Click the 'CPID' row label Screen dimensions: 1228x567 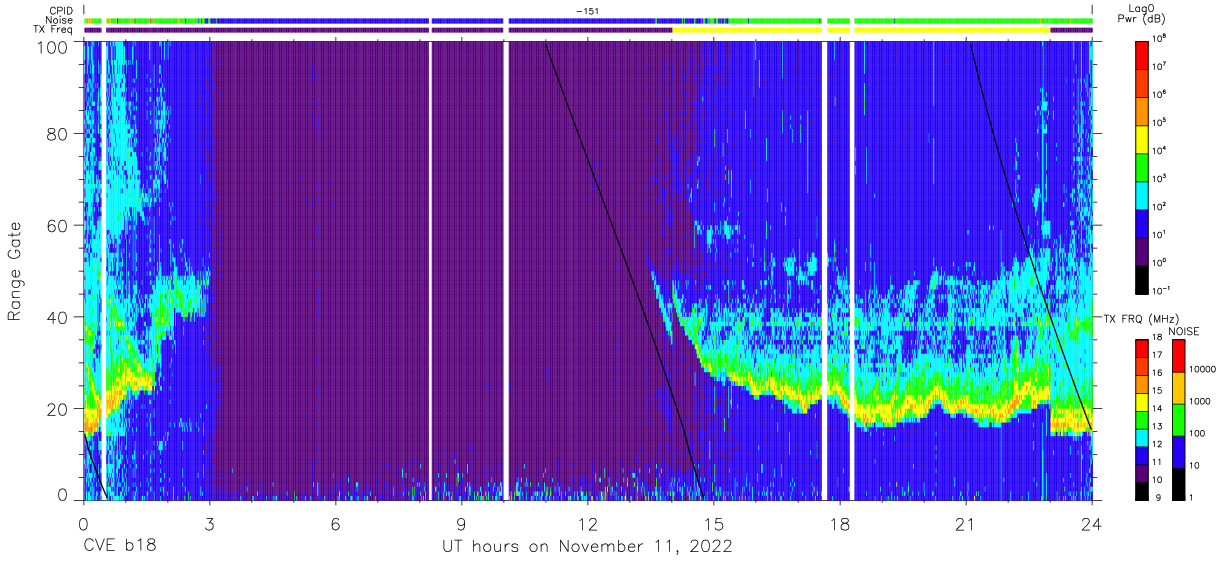(x=62, y=11)
